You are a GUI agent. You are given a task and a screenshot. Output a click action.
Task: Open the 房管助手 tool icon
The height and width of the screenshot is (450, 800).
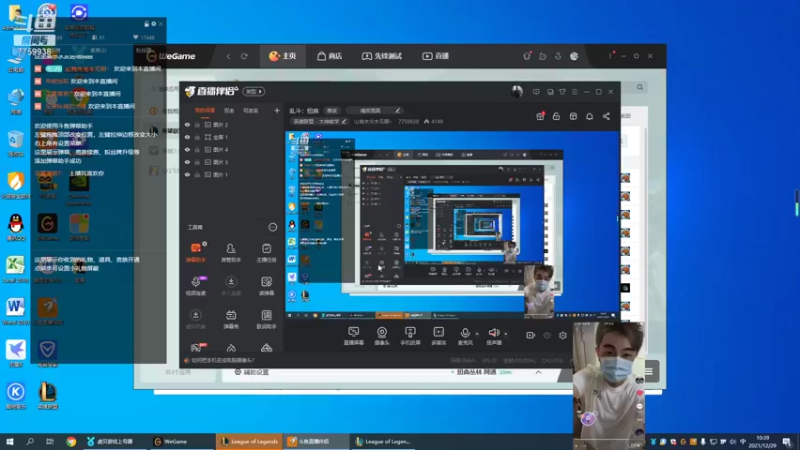231,252
